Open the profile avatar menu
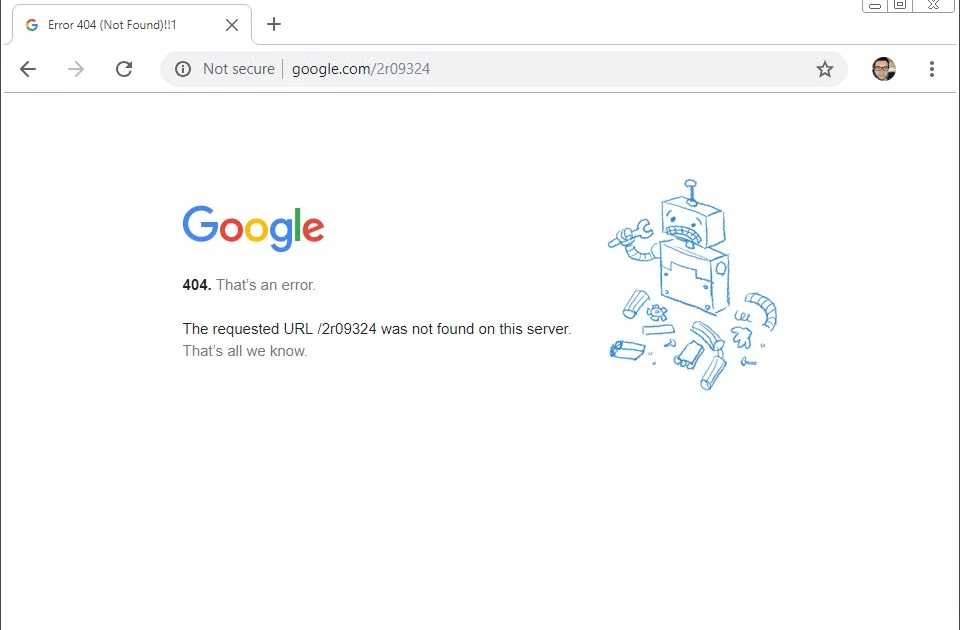960x630 pixels. [x=883, y=69]
